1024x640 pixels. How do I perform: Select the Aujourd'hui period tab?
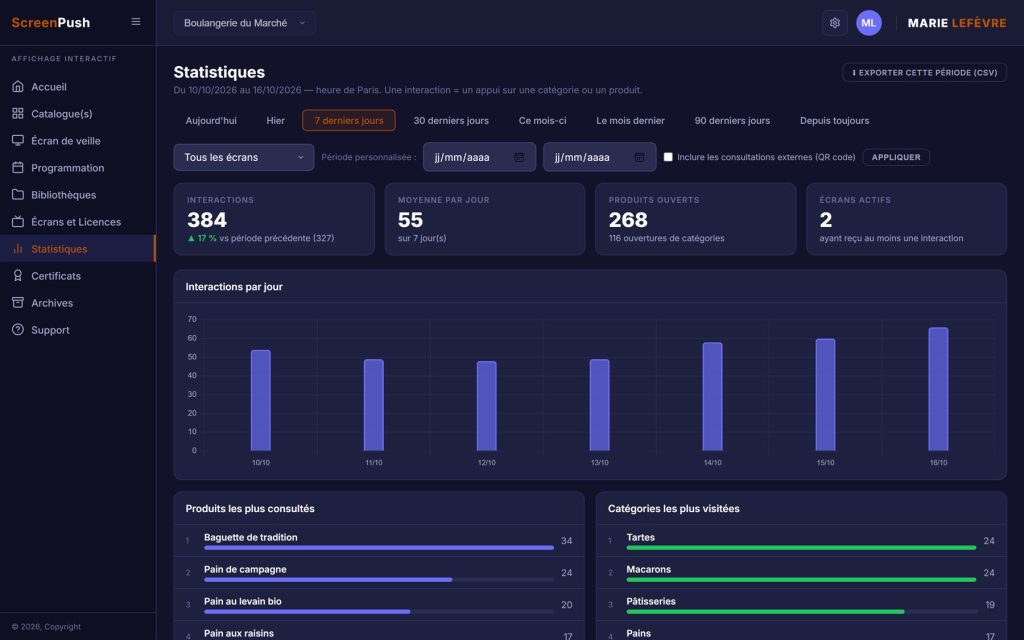(x=211, y=120)
